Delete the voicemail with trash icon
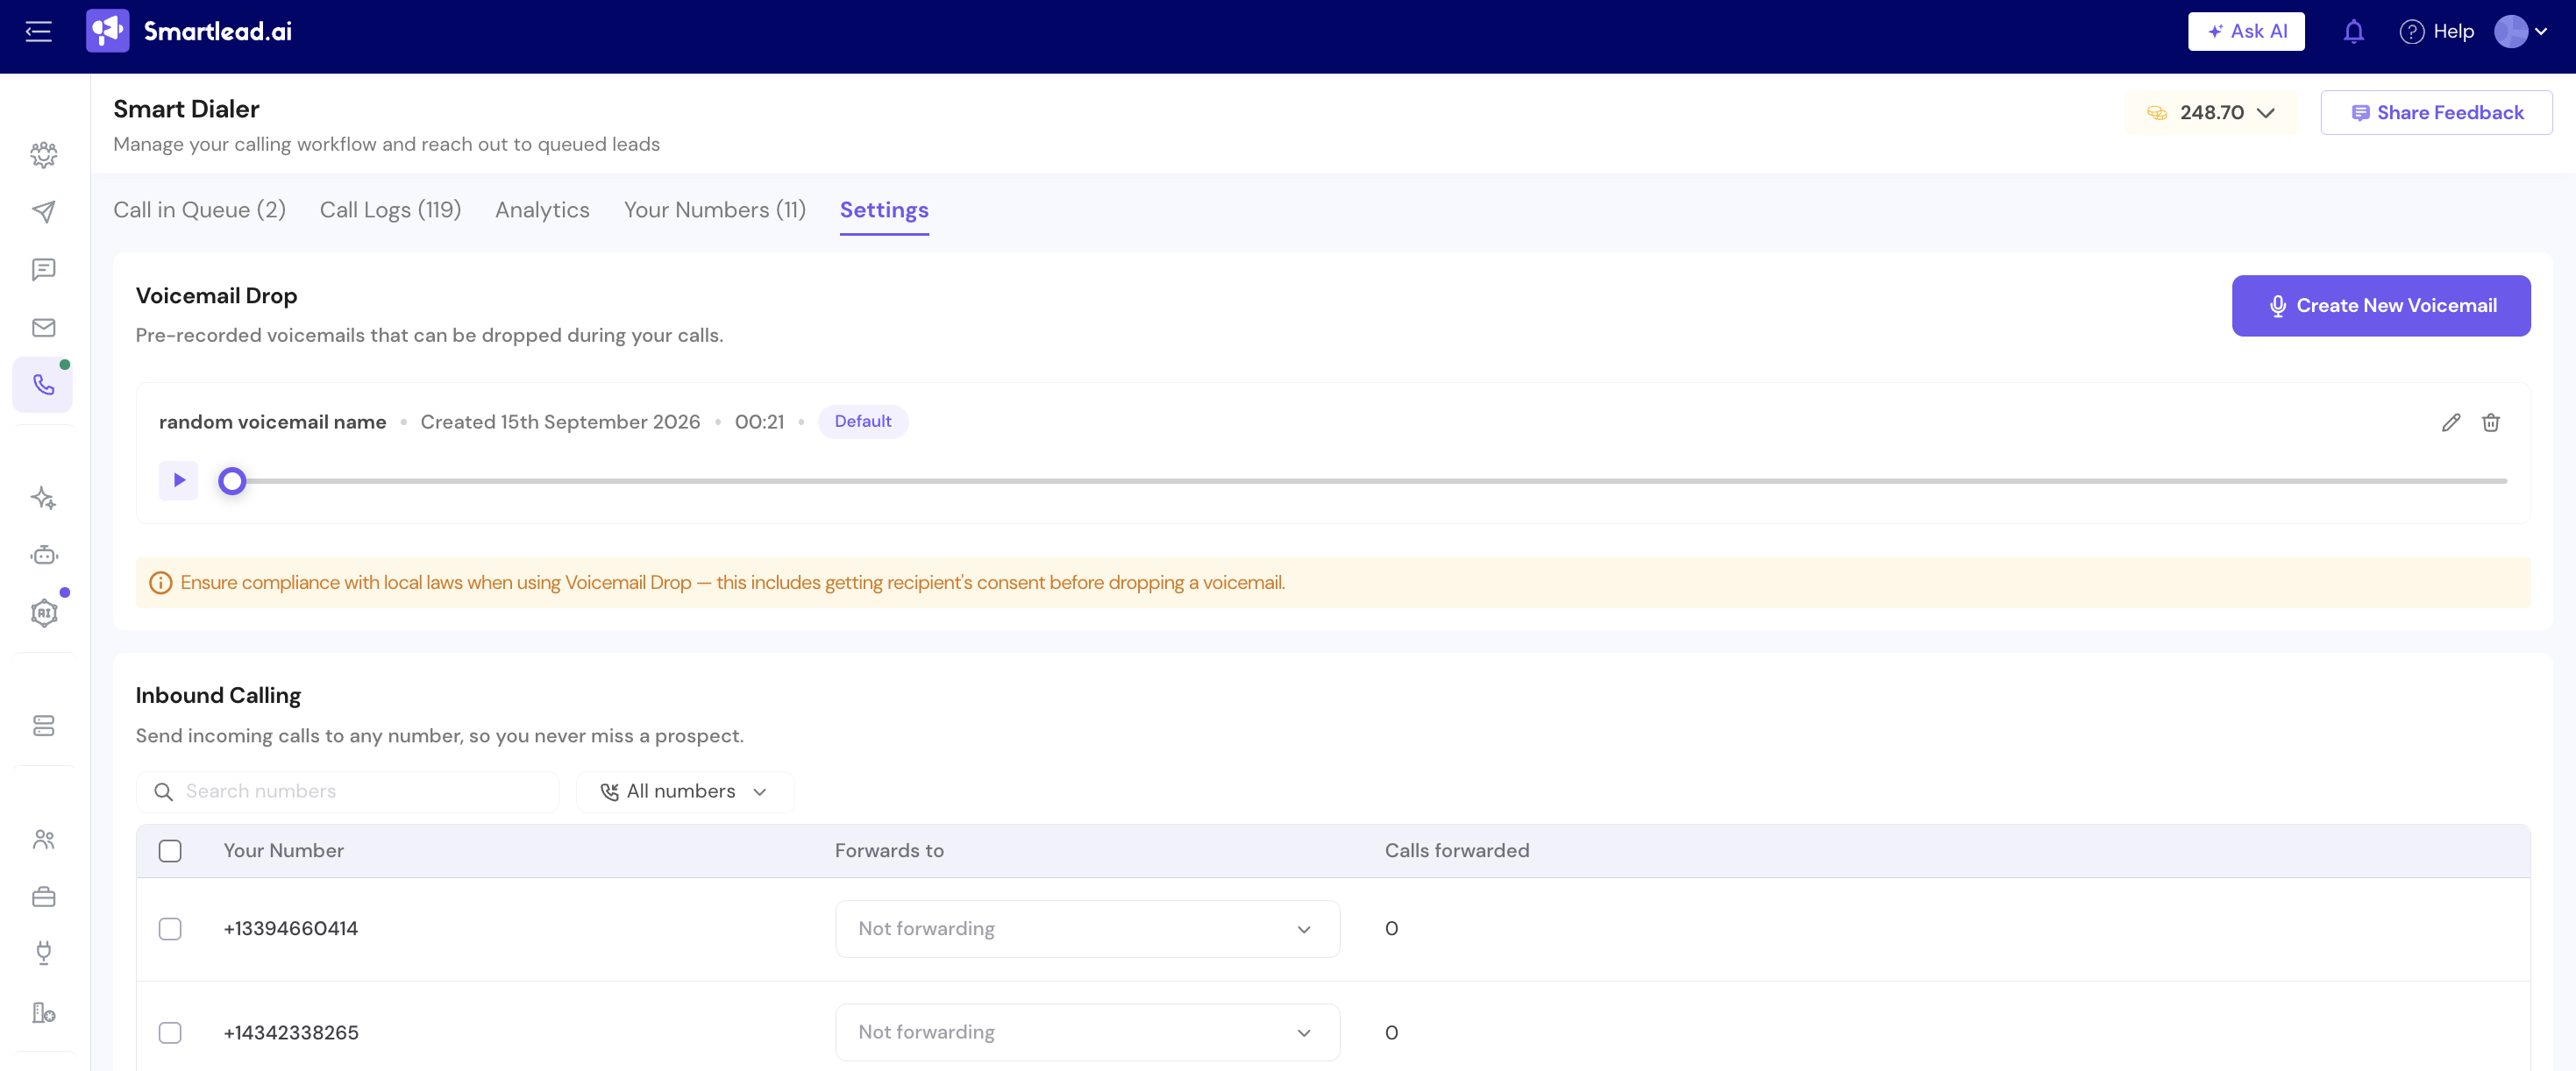 pyautogui.click(x=2490, y=422)
